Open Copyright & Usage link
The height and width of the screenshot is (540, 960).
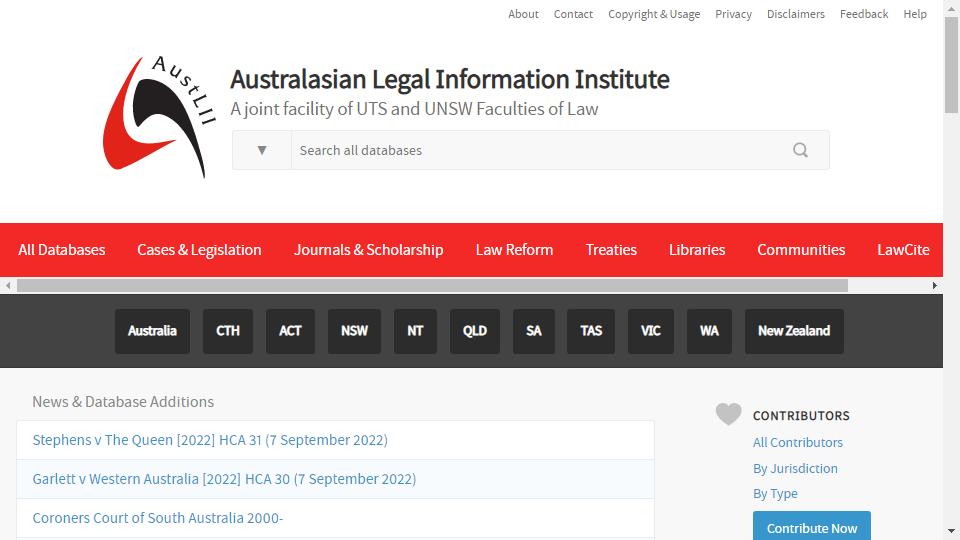(x=654, y=14)
